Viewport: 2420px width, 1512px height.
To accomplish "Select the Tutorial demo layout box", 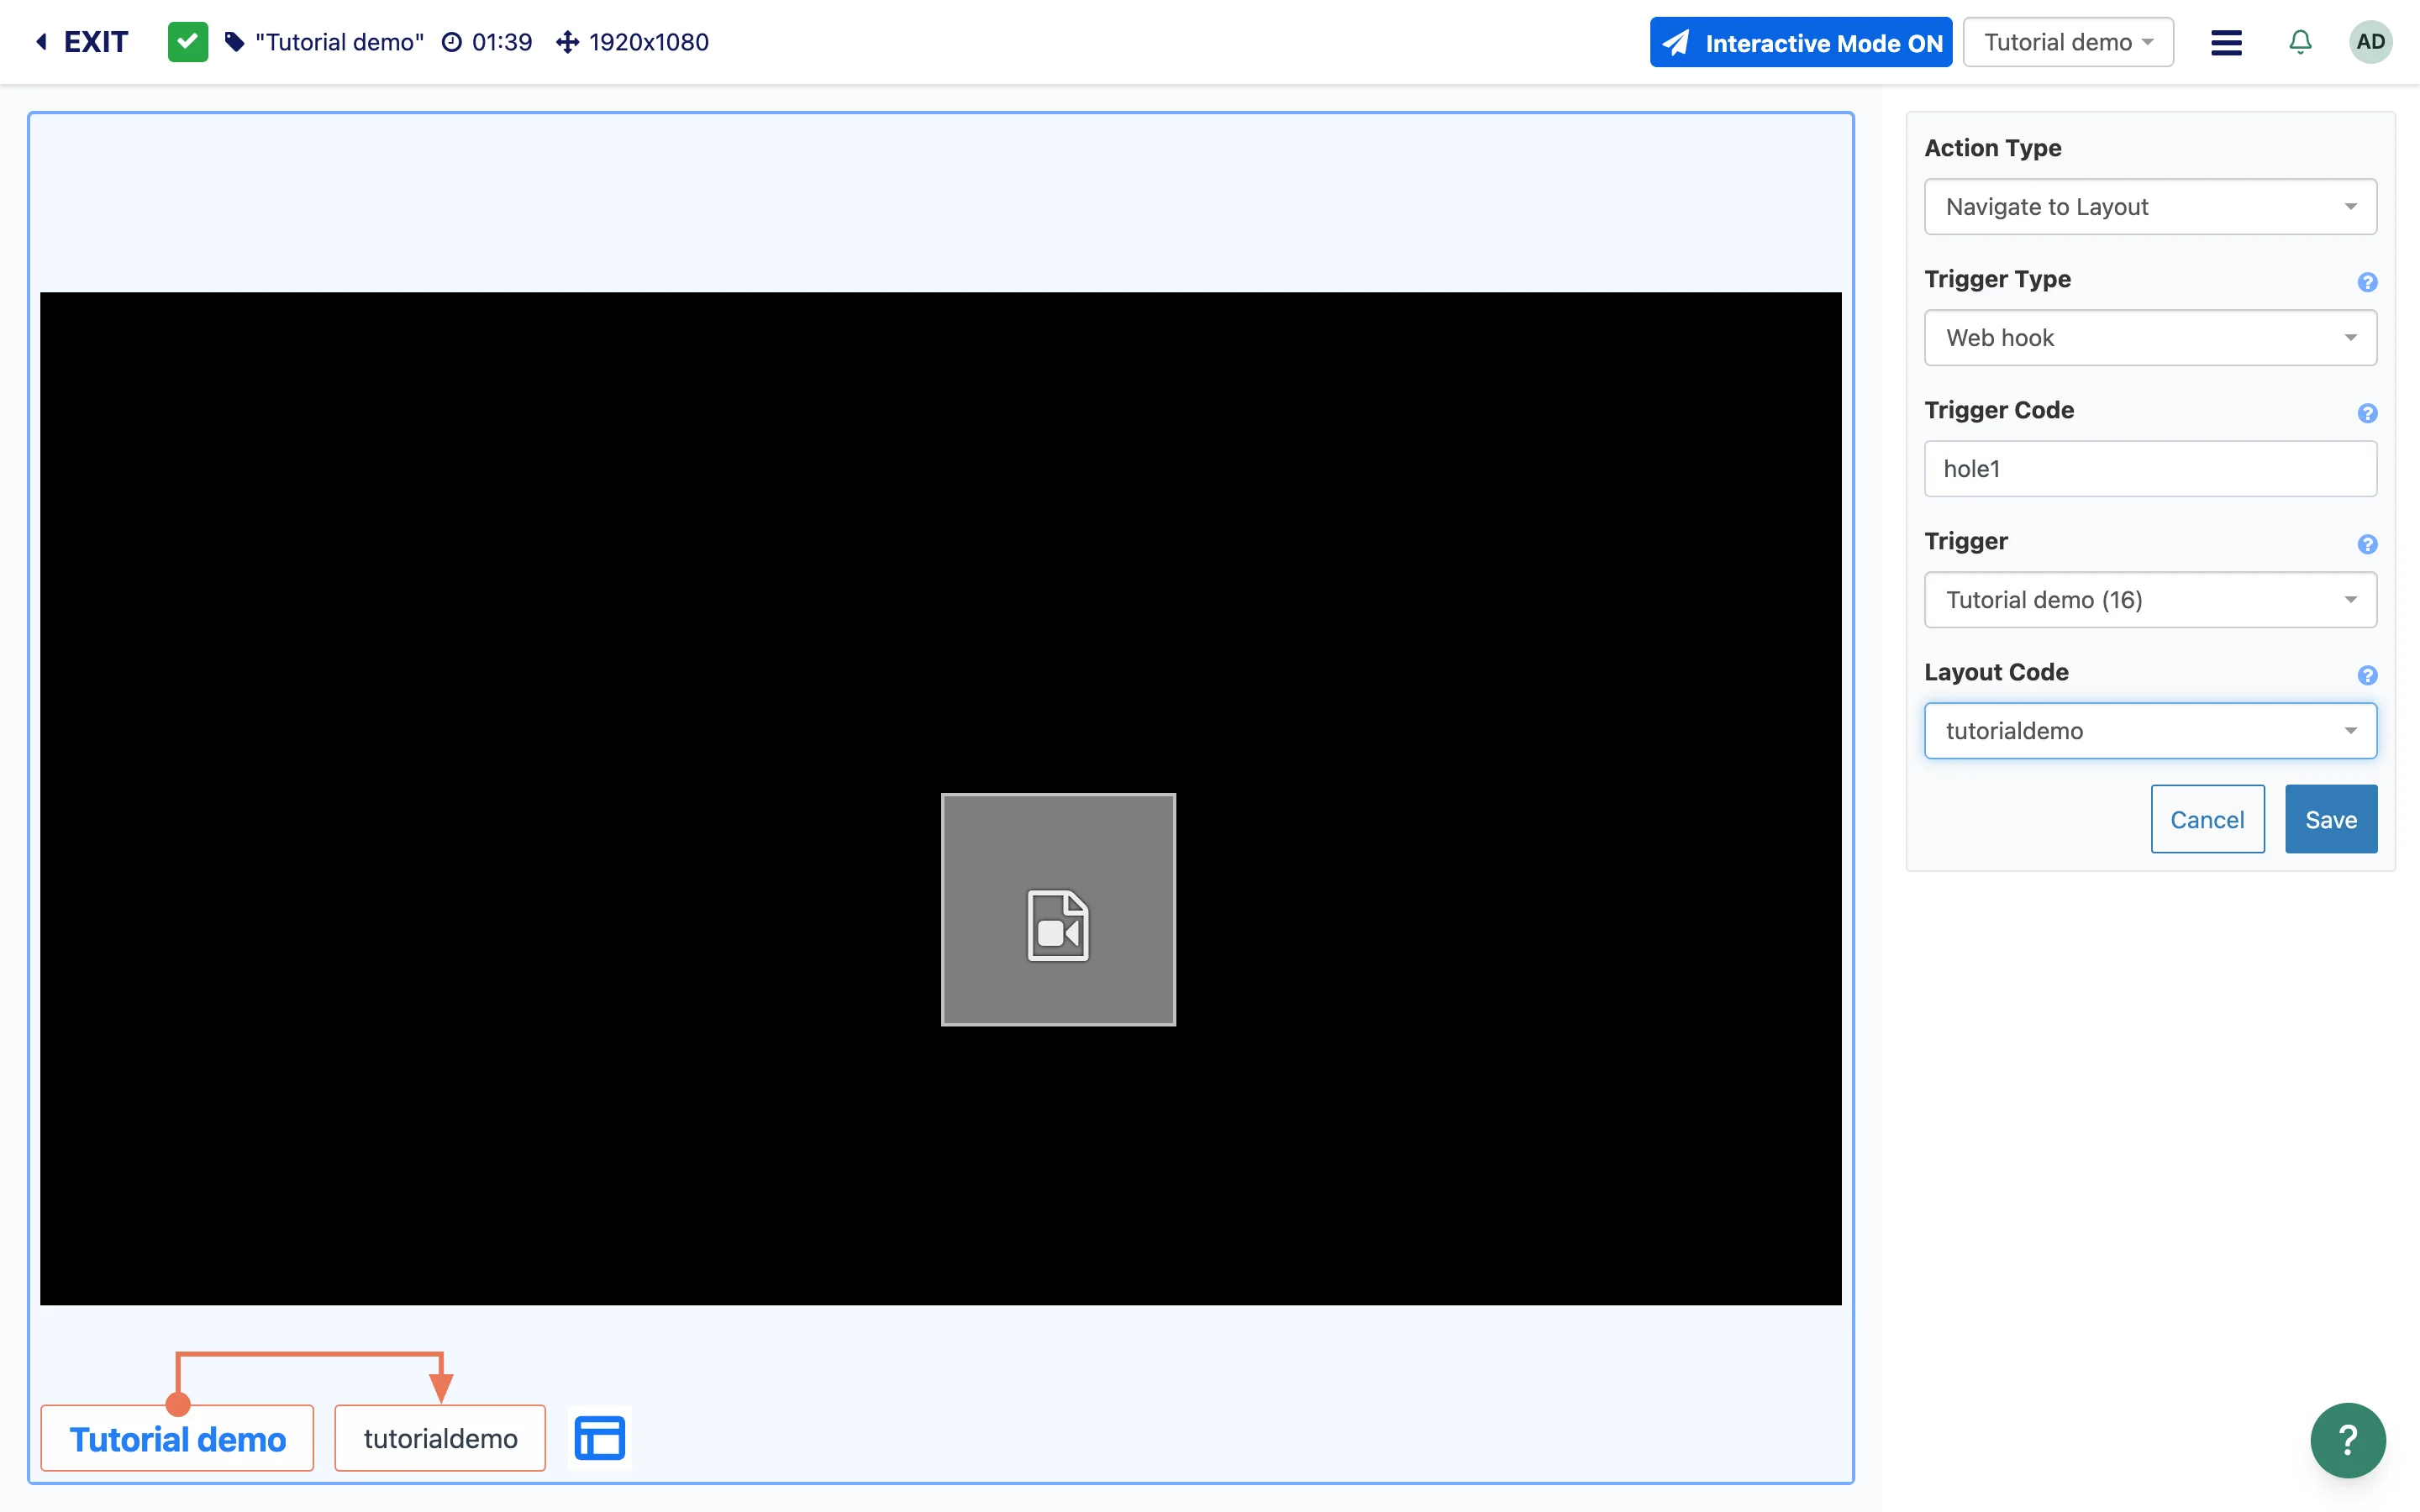I will point(177,1438).
